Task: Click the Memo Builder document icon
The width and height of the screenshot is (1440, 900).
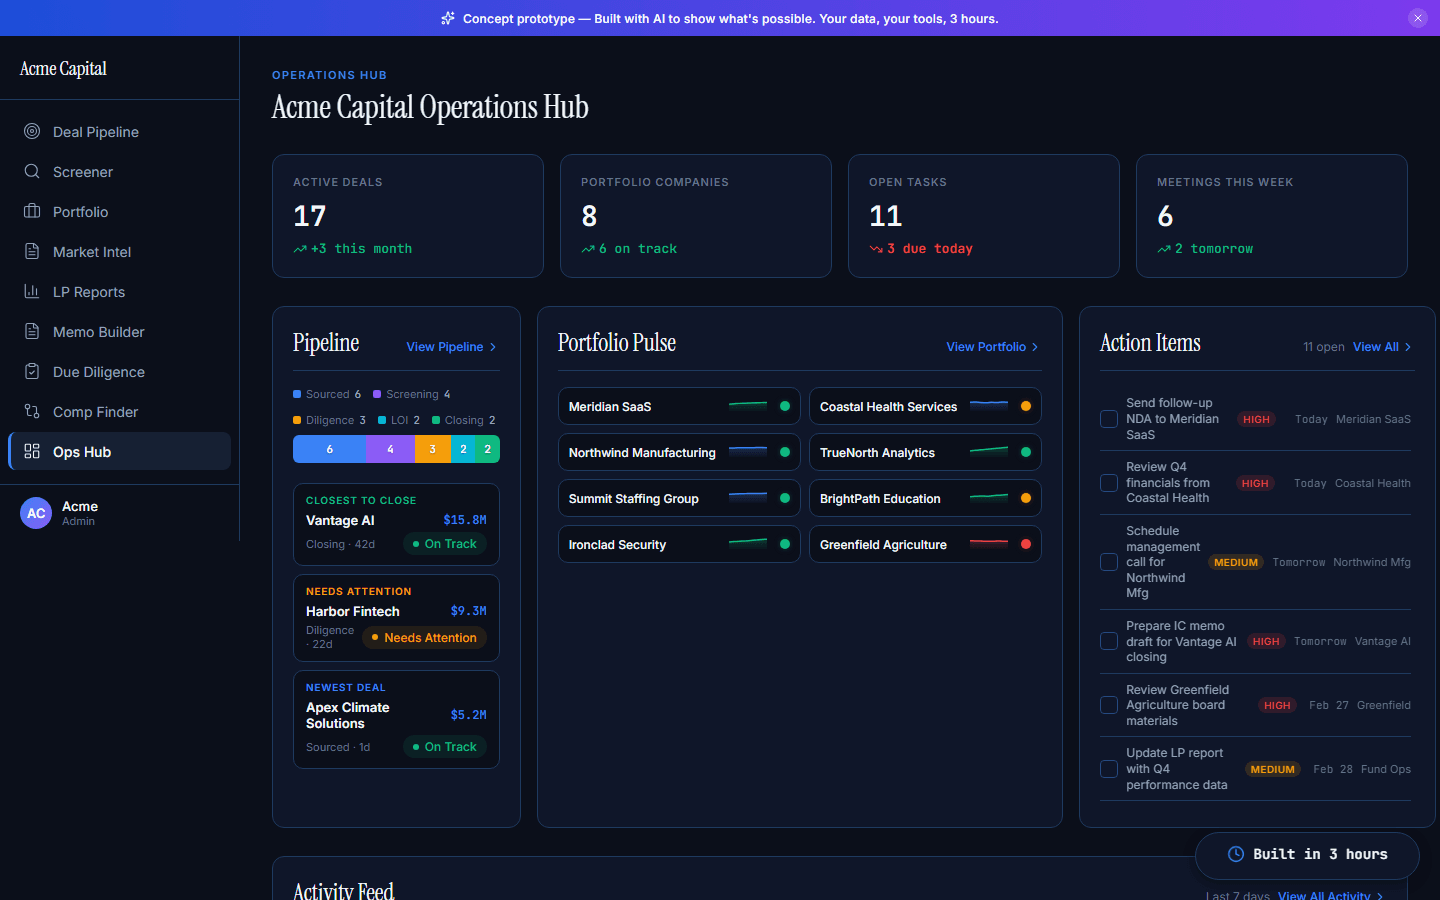Action: point(31,331)
